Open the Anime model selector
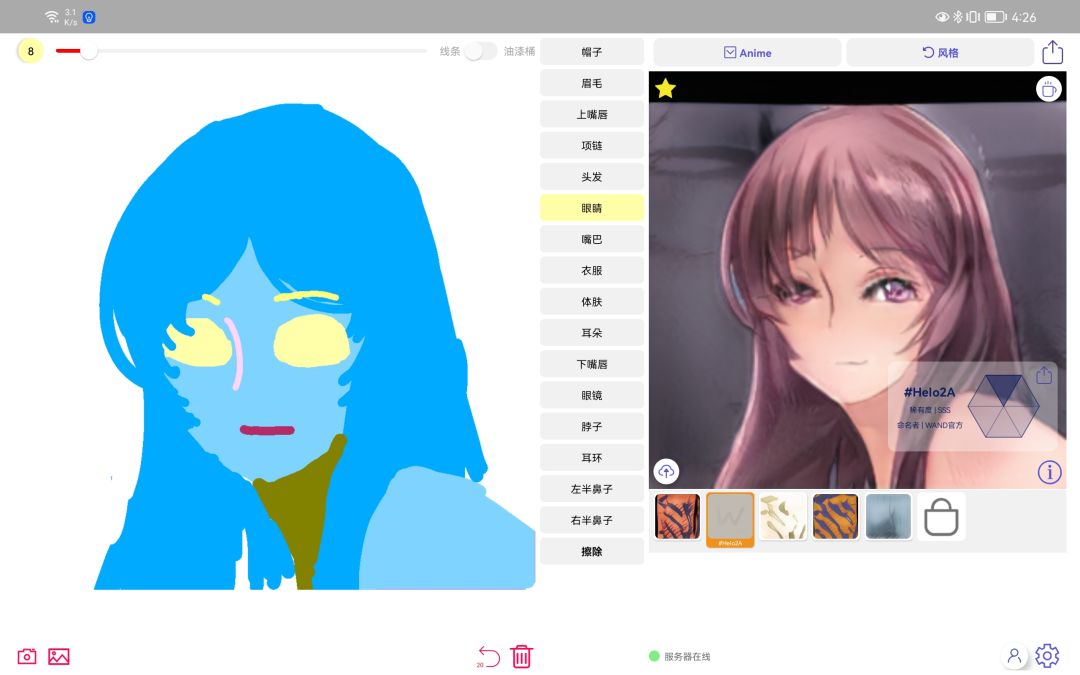This screenshot has height=675, width=1080. tap(747, 52)
